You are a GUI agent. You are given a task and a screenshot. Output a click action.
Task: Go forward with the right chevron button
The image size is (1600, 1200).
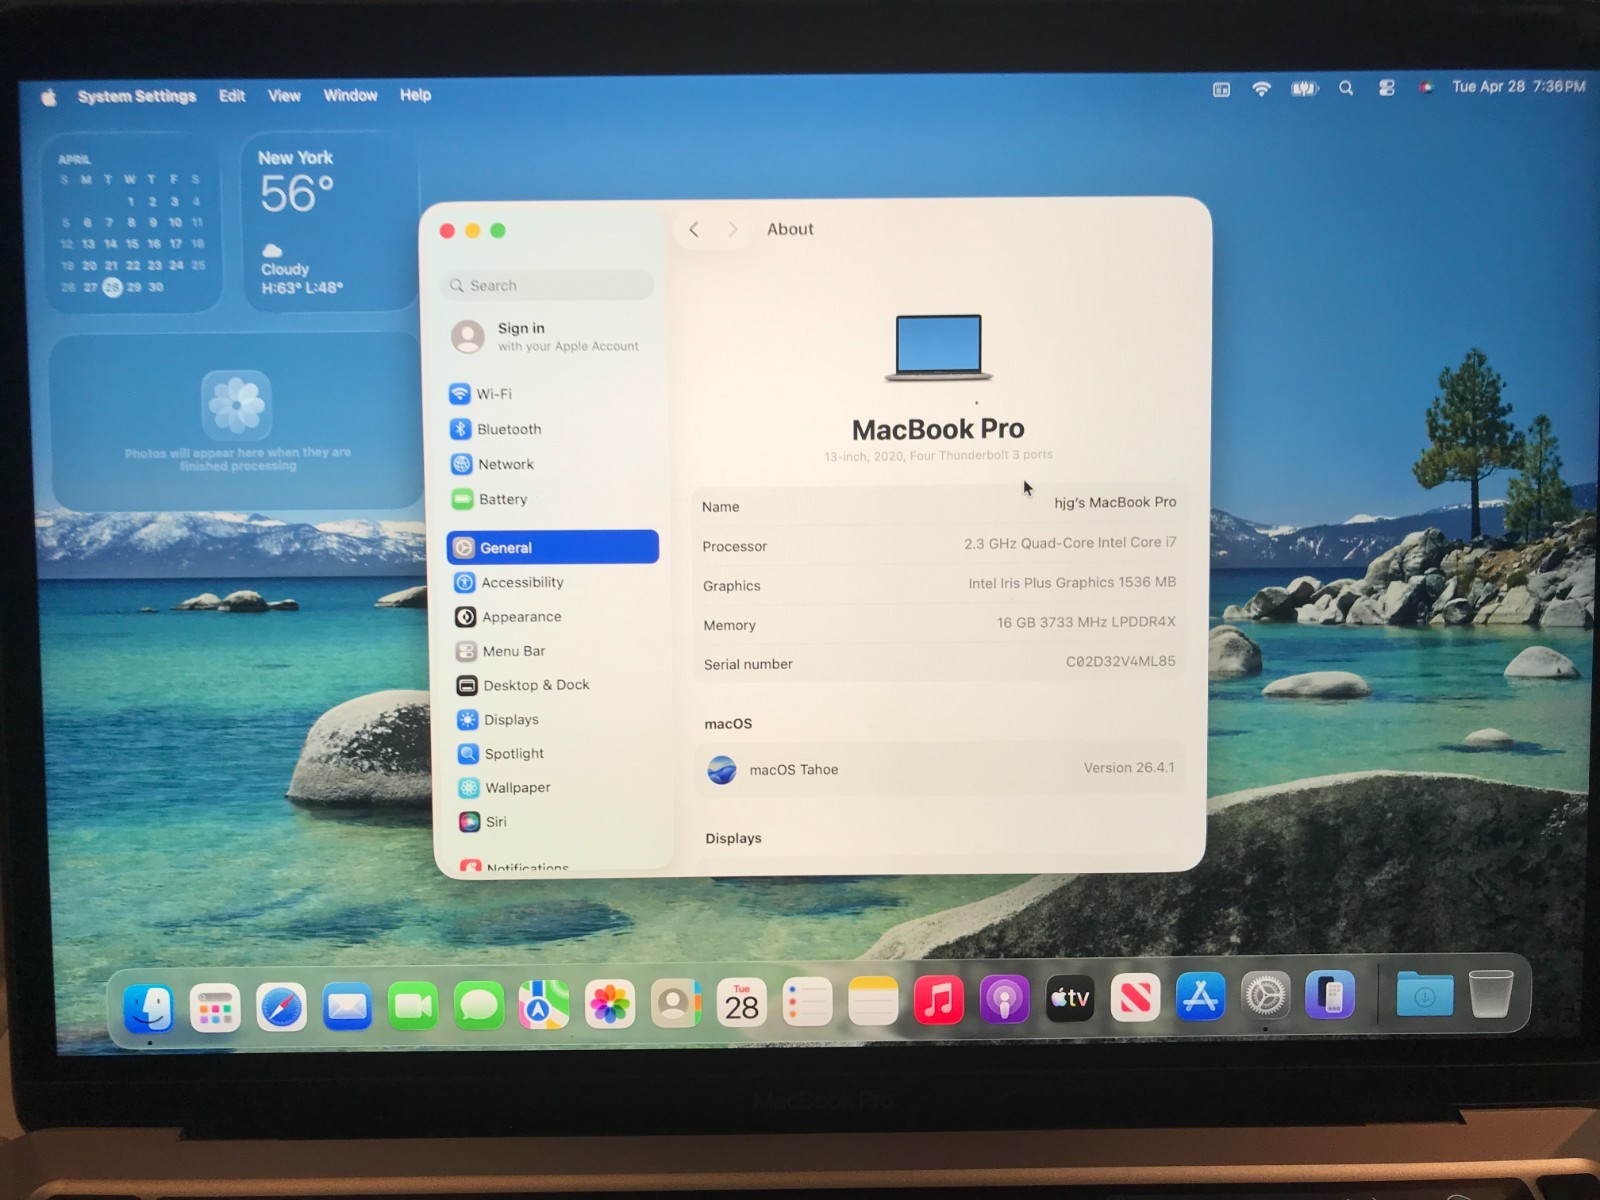pyautogui.click(x=732, y=229)
